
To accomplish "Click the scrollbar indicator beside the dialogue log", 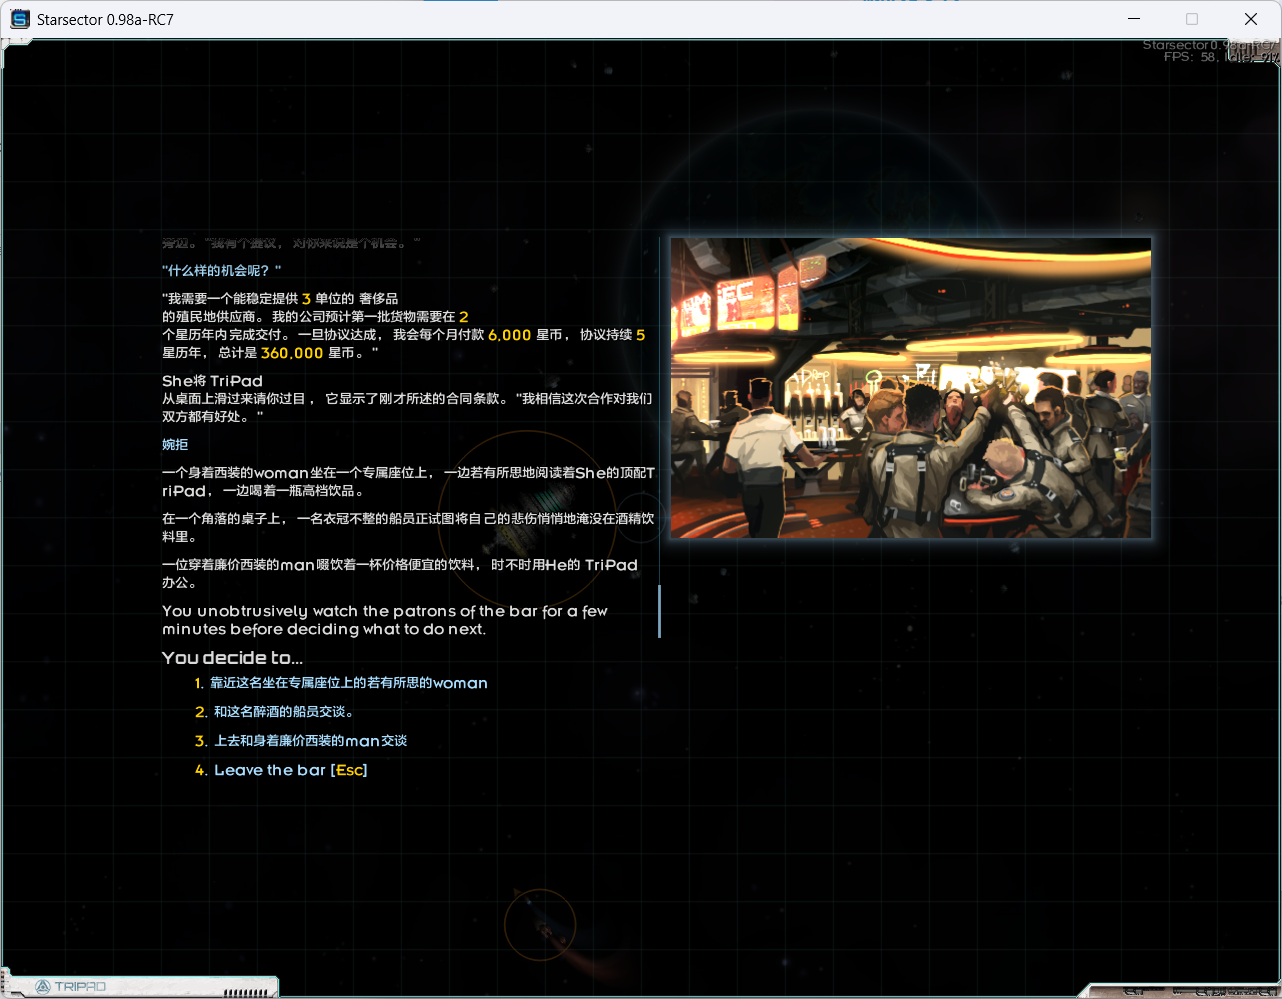I will (x=659, y=610).
